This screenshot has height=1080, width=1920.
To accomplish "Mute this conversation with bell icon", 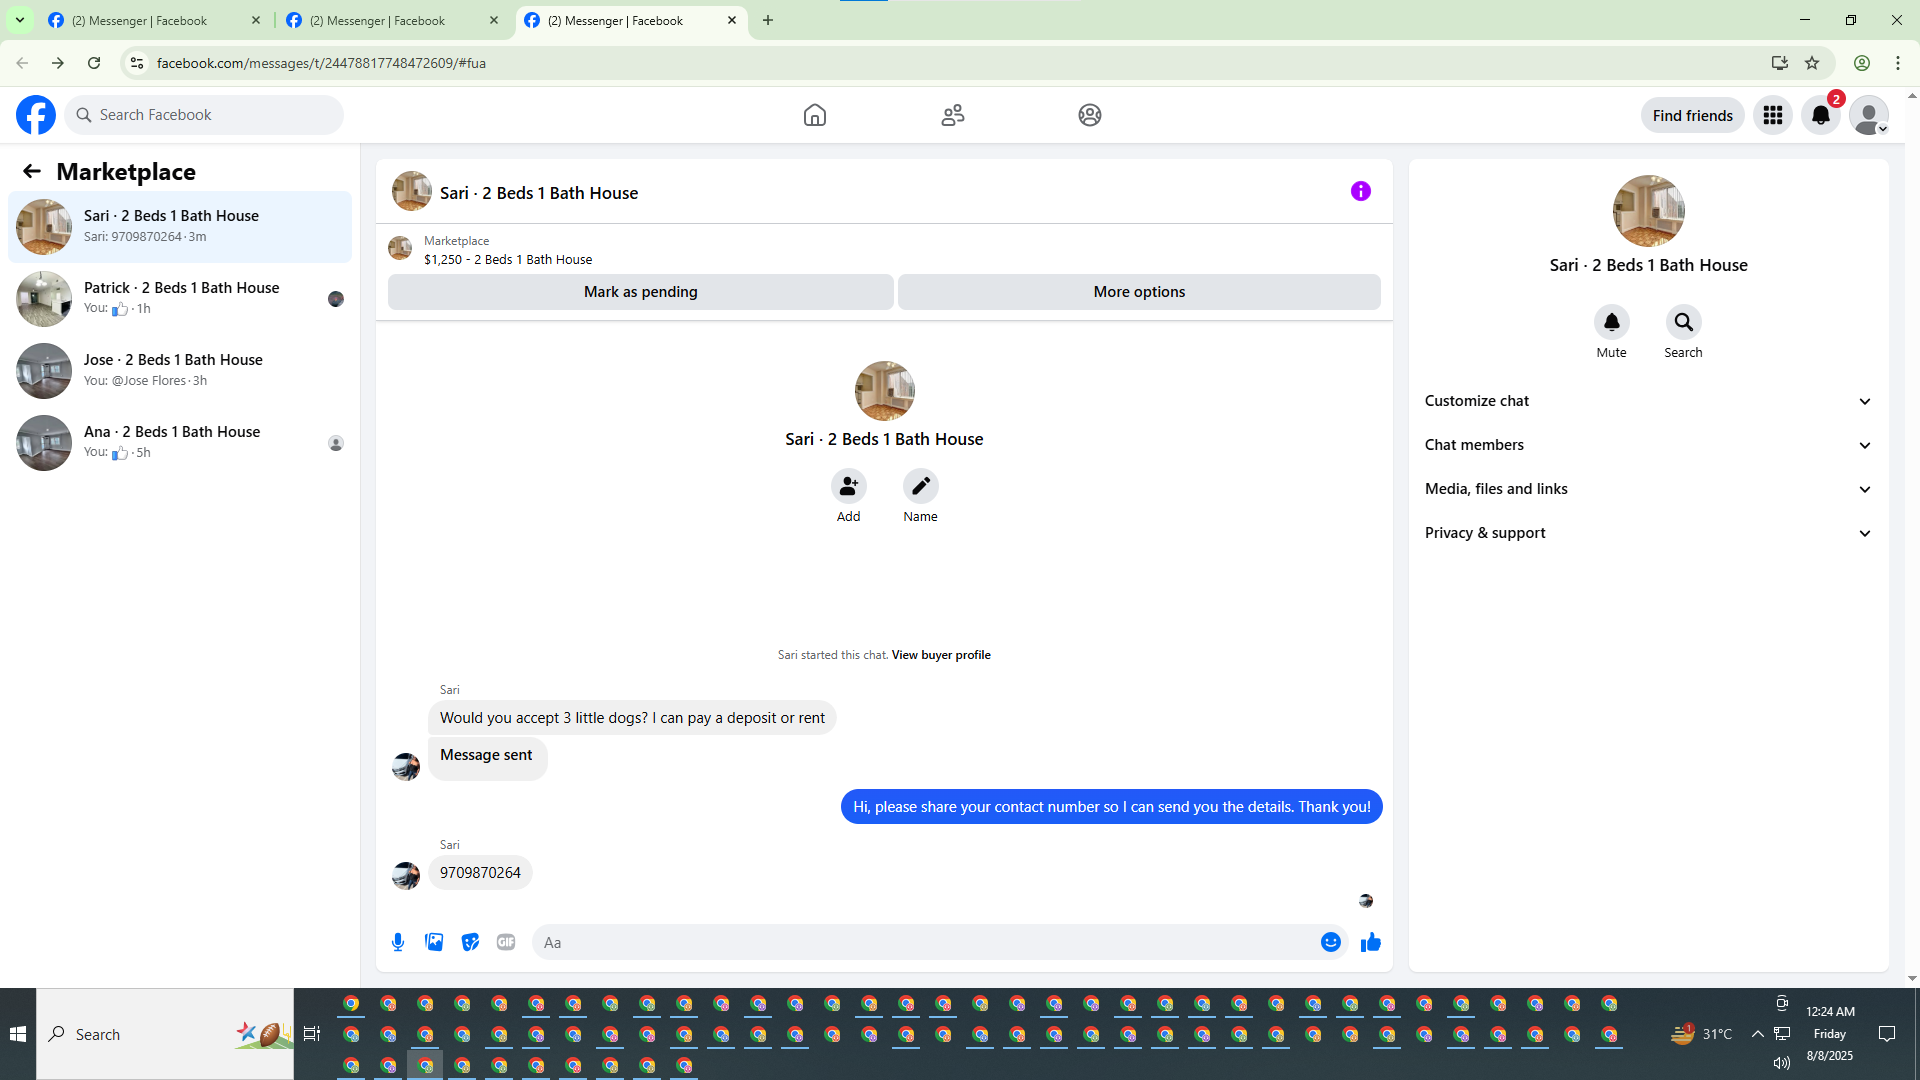I will coord(1611,322).
